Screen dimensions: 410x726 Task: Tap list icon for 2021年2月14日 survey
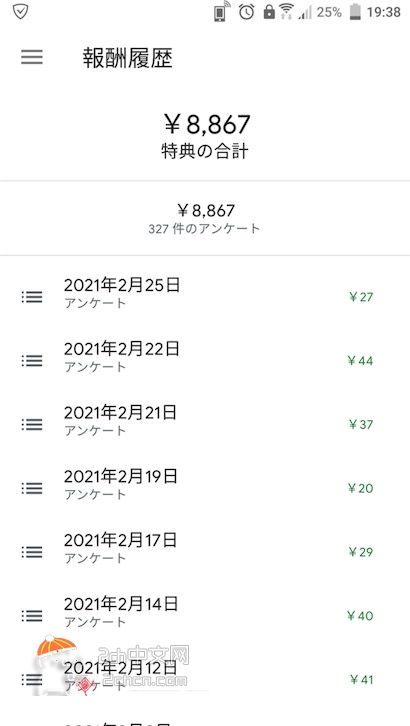(x=32, y=616)
